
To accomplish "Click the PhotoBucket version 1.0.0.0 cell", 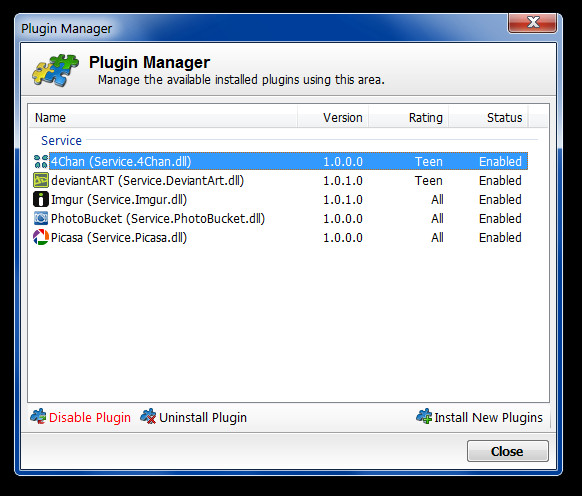I will point(343,218).
